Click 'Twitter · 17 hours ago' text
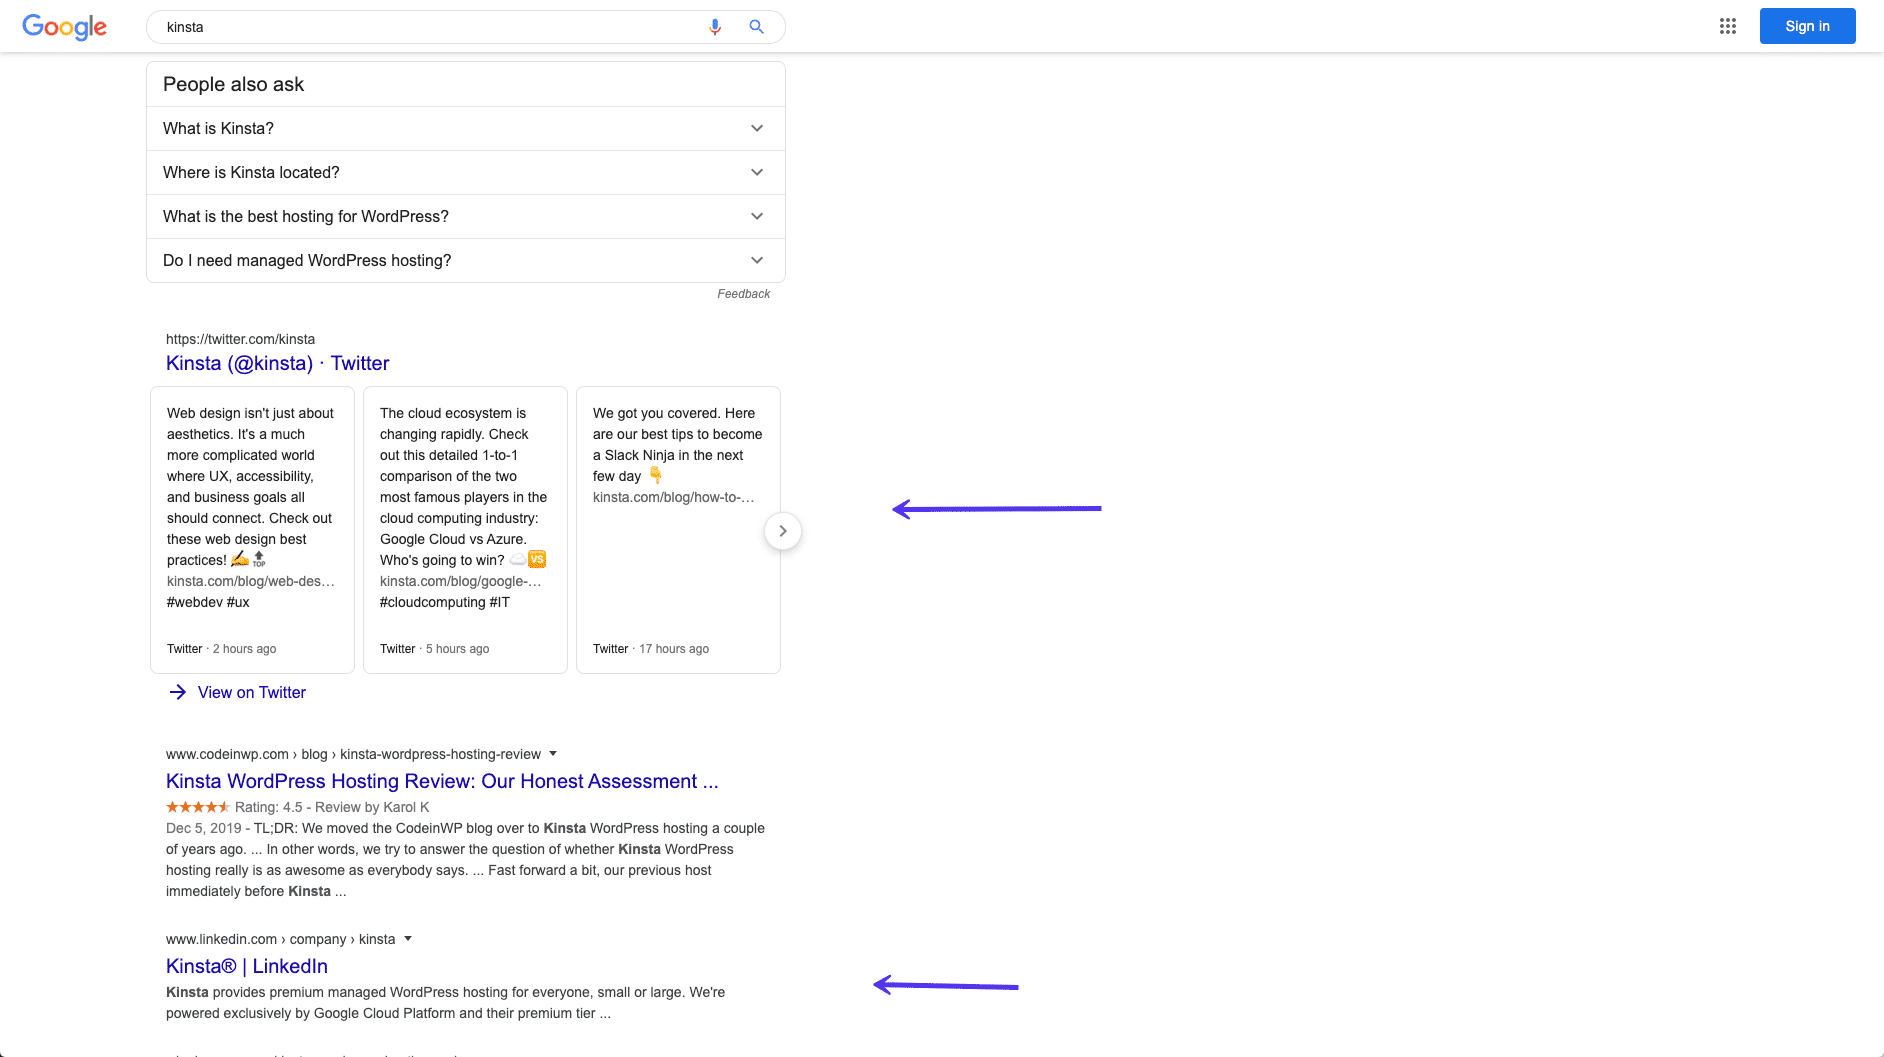1884x1057 pixels. tap(651, 649)
